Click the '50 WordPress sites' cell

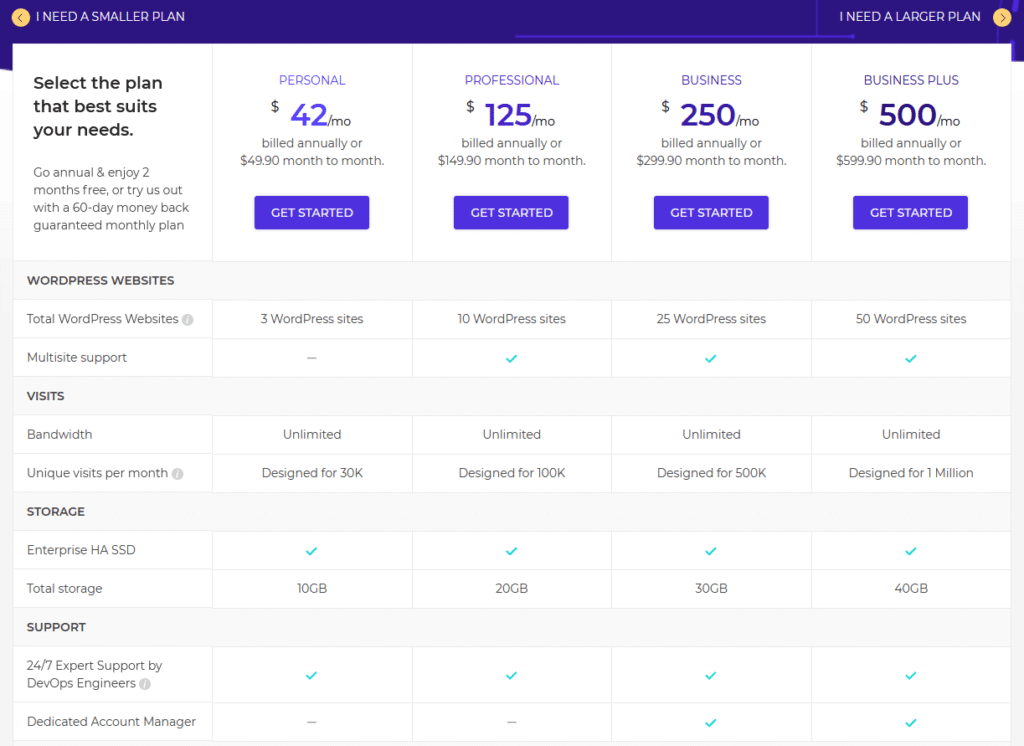[911, 319]
